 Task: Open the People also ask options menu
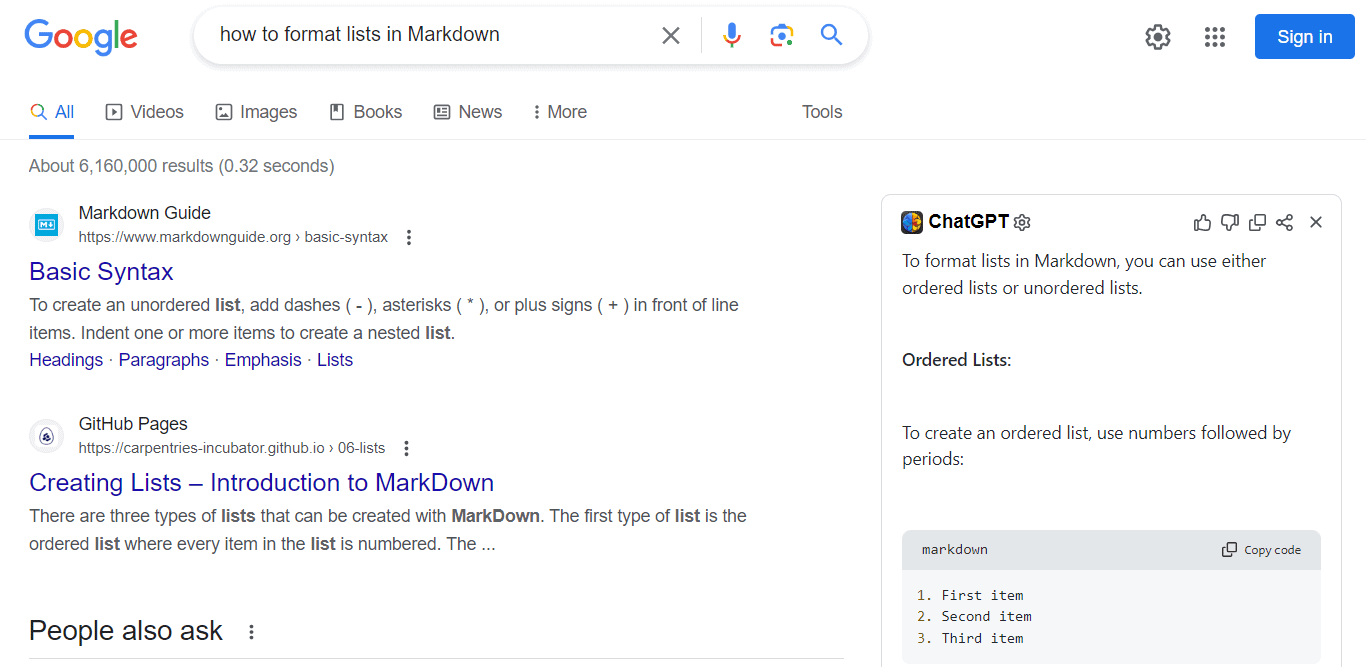pos(251,631)
